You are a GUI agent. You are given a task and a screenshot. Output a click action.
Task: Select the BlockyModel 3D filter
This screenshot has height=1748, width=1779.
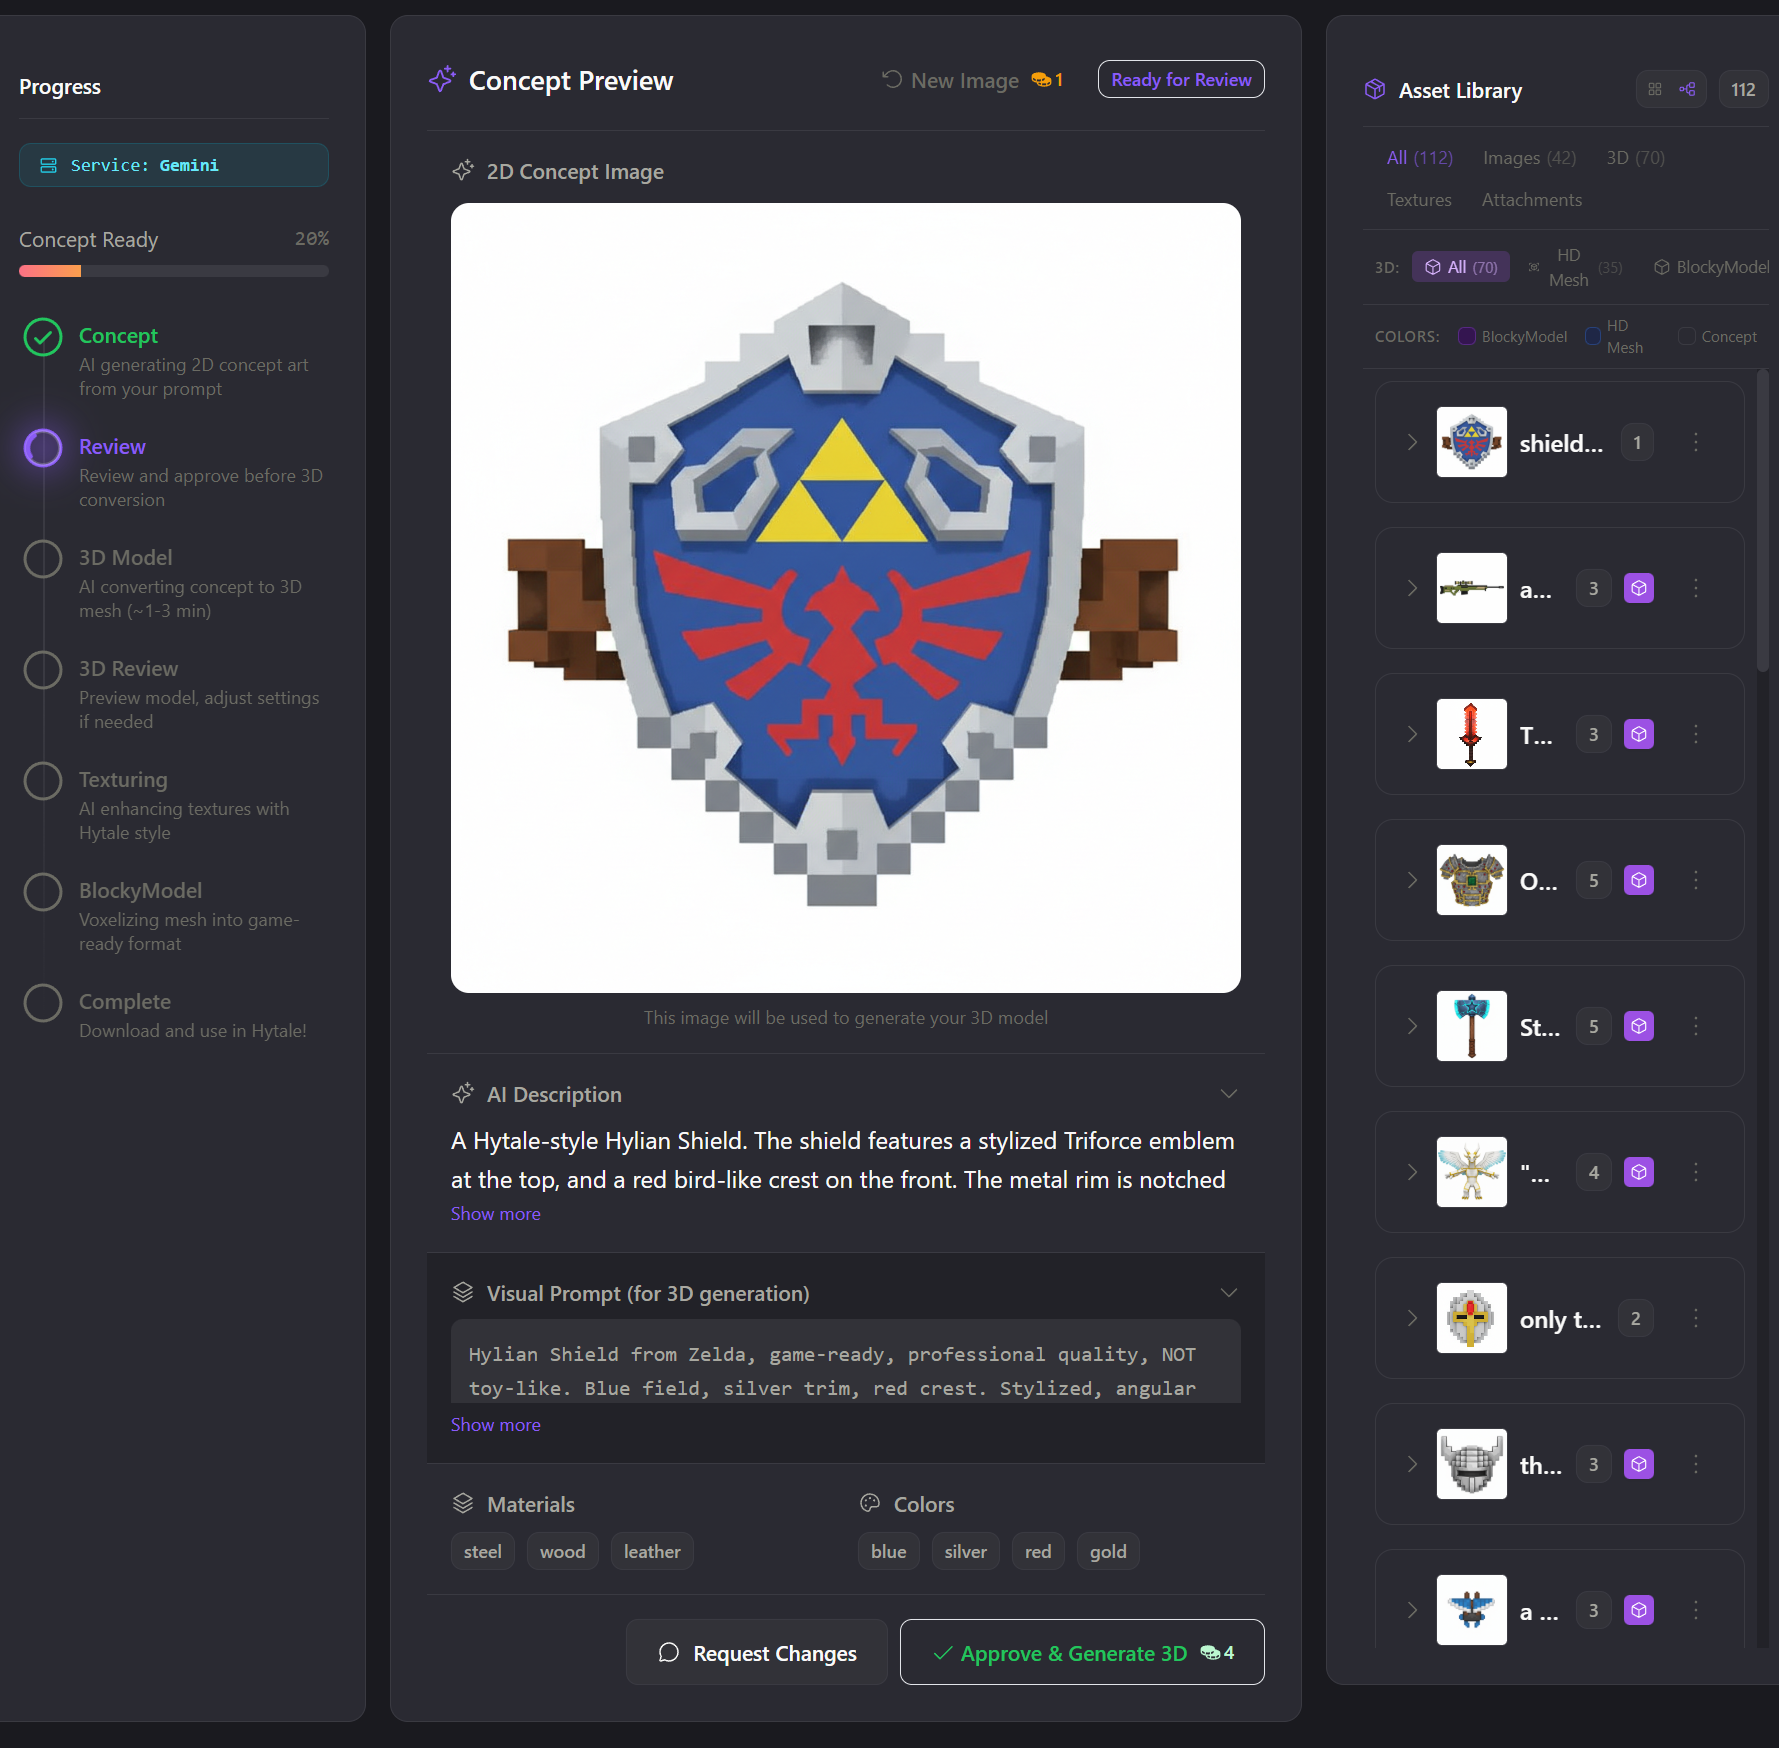point(1711,267)
